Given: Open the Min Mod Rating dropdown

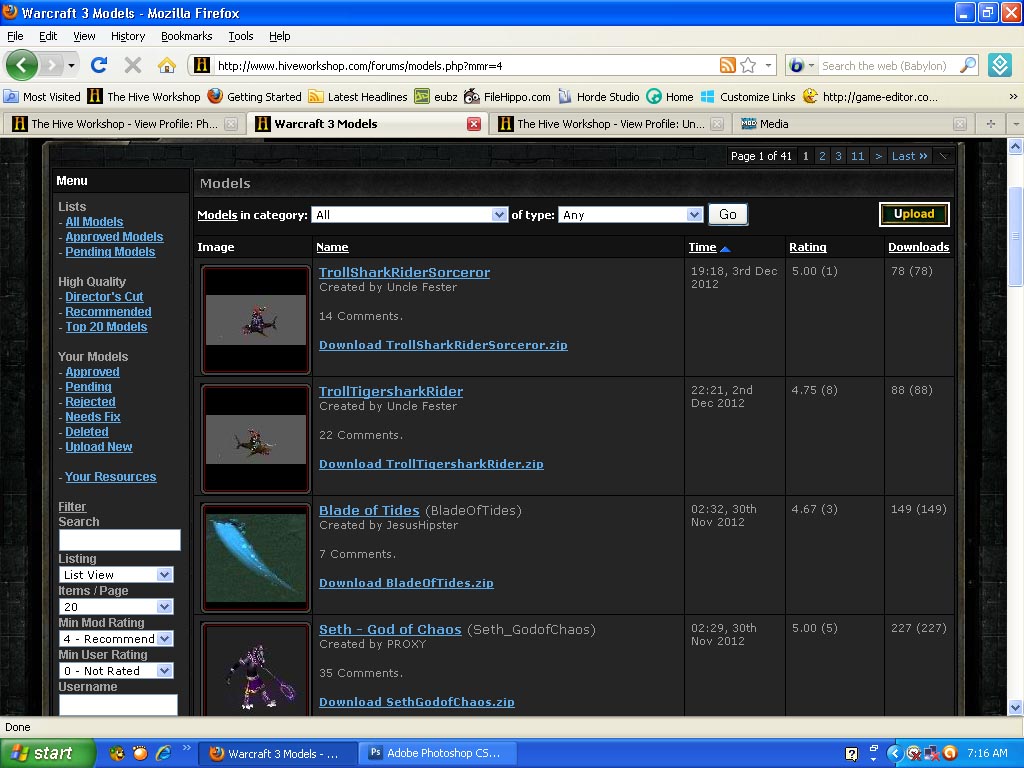Looking at the screenshot, I should click(x=116, y=639).
